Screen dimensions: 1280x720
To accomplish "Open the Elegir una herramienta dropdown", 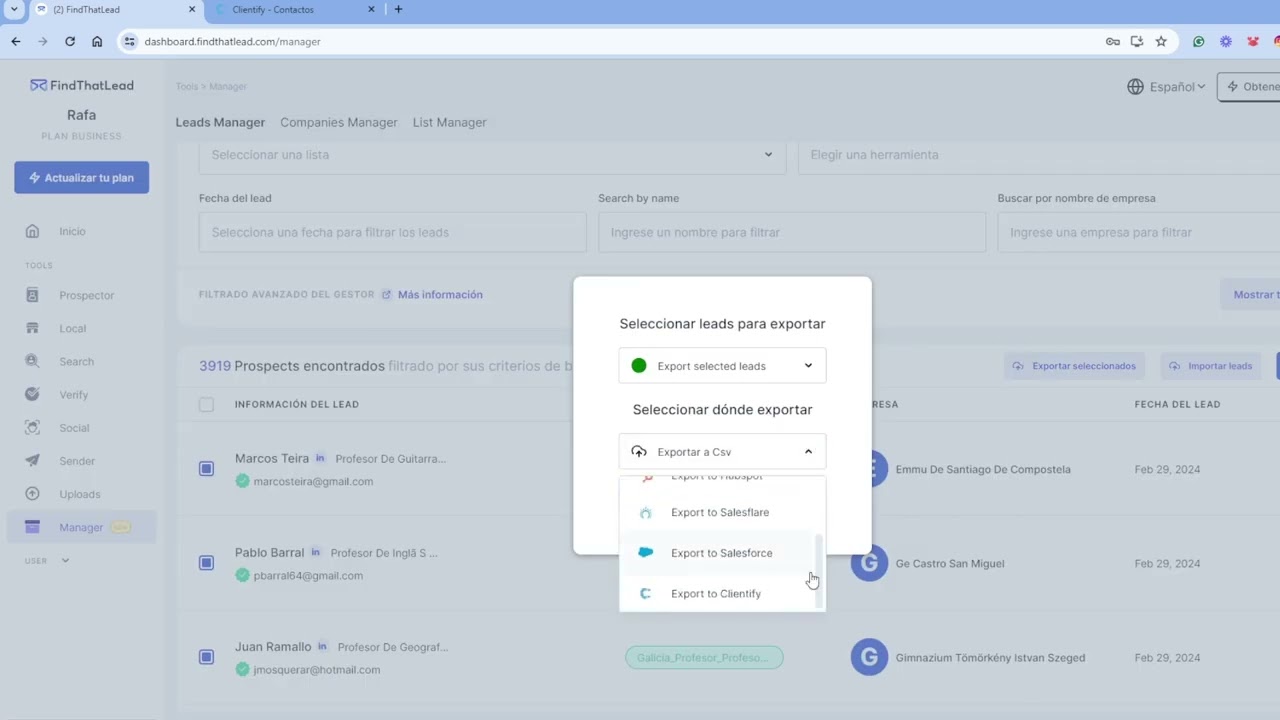I will (1039, 155).
